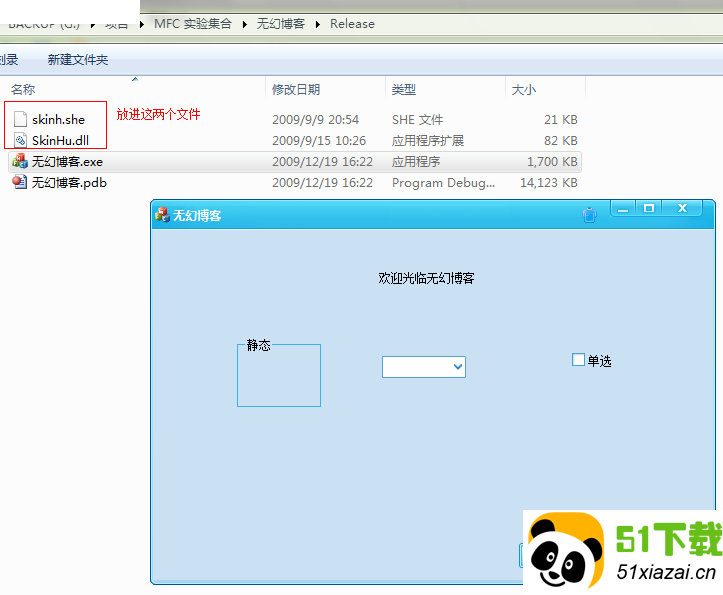The image size is (723, 595).
Task: Navigate to MFC 实验集合 breadcrumb folder
Action: tap(193, 24)
